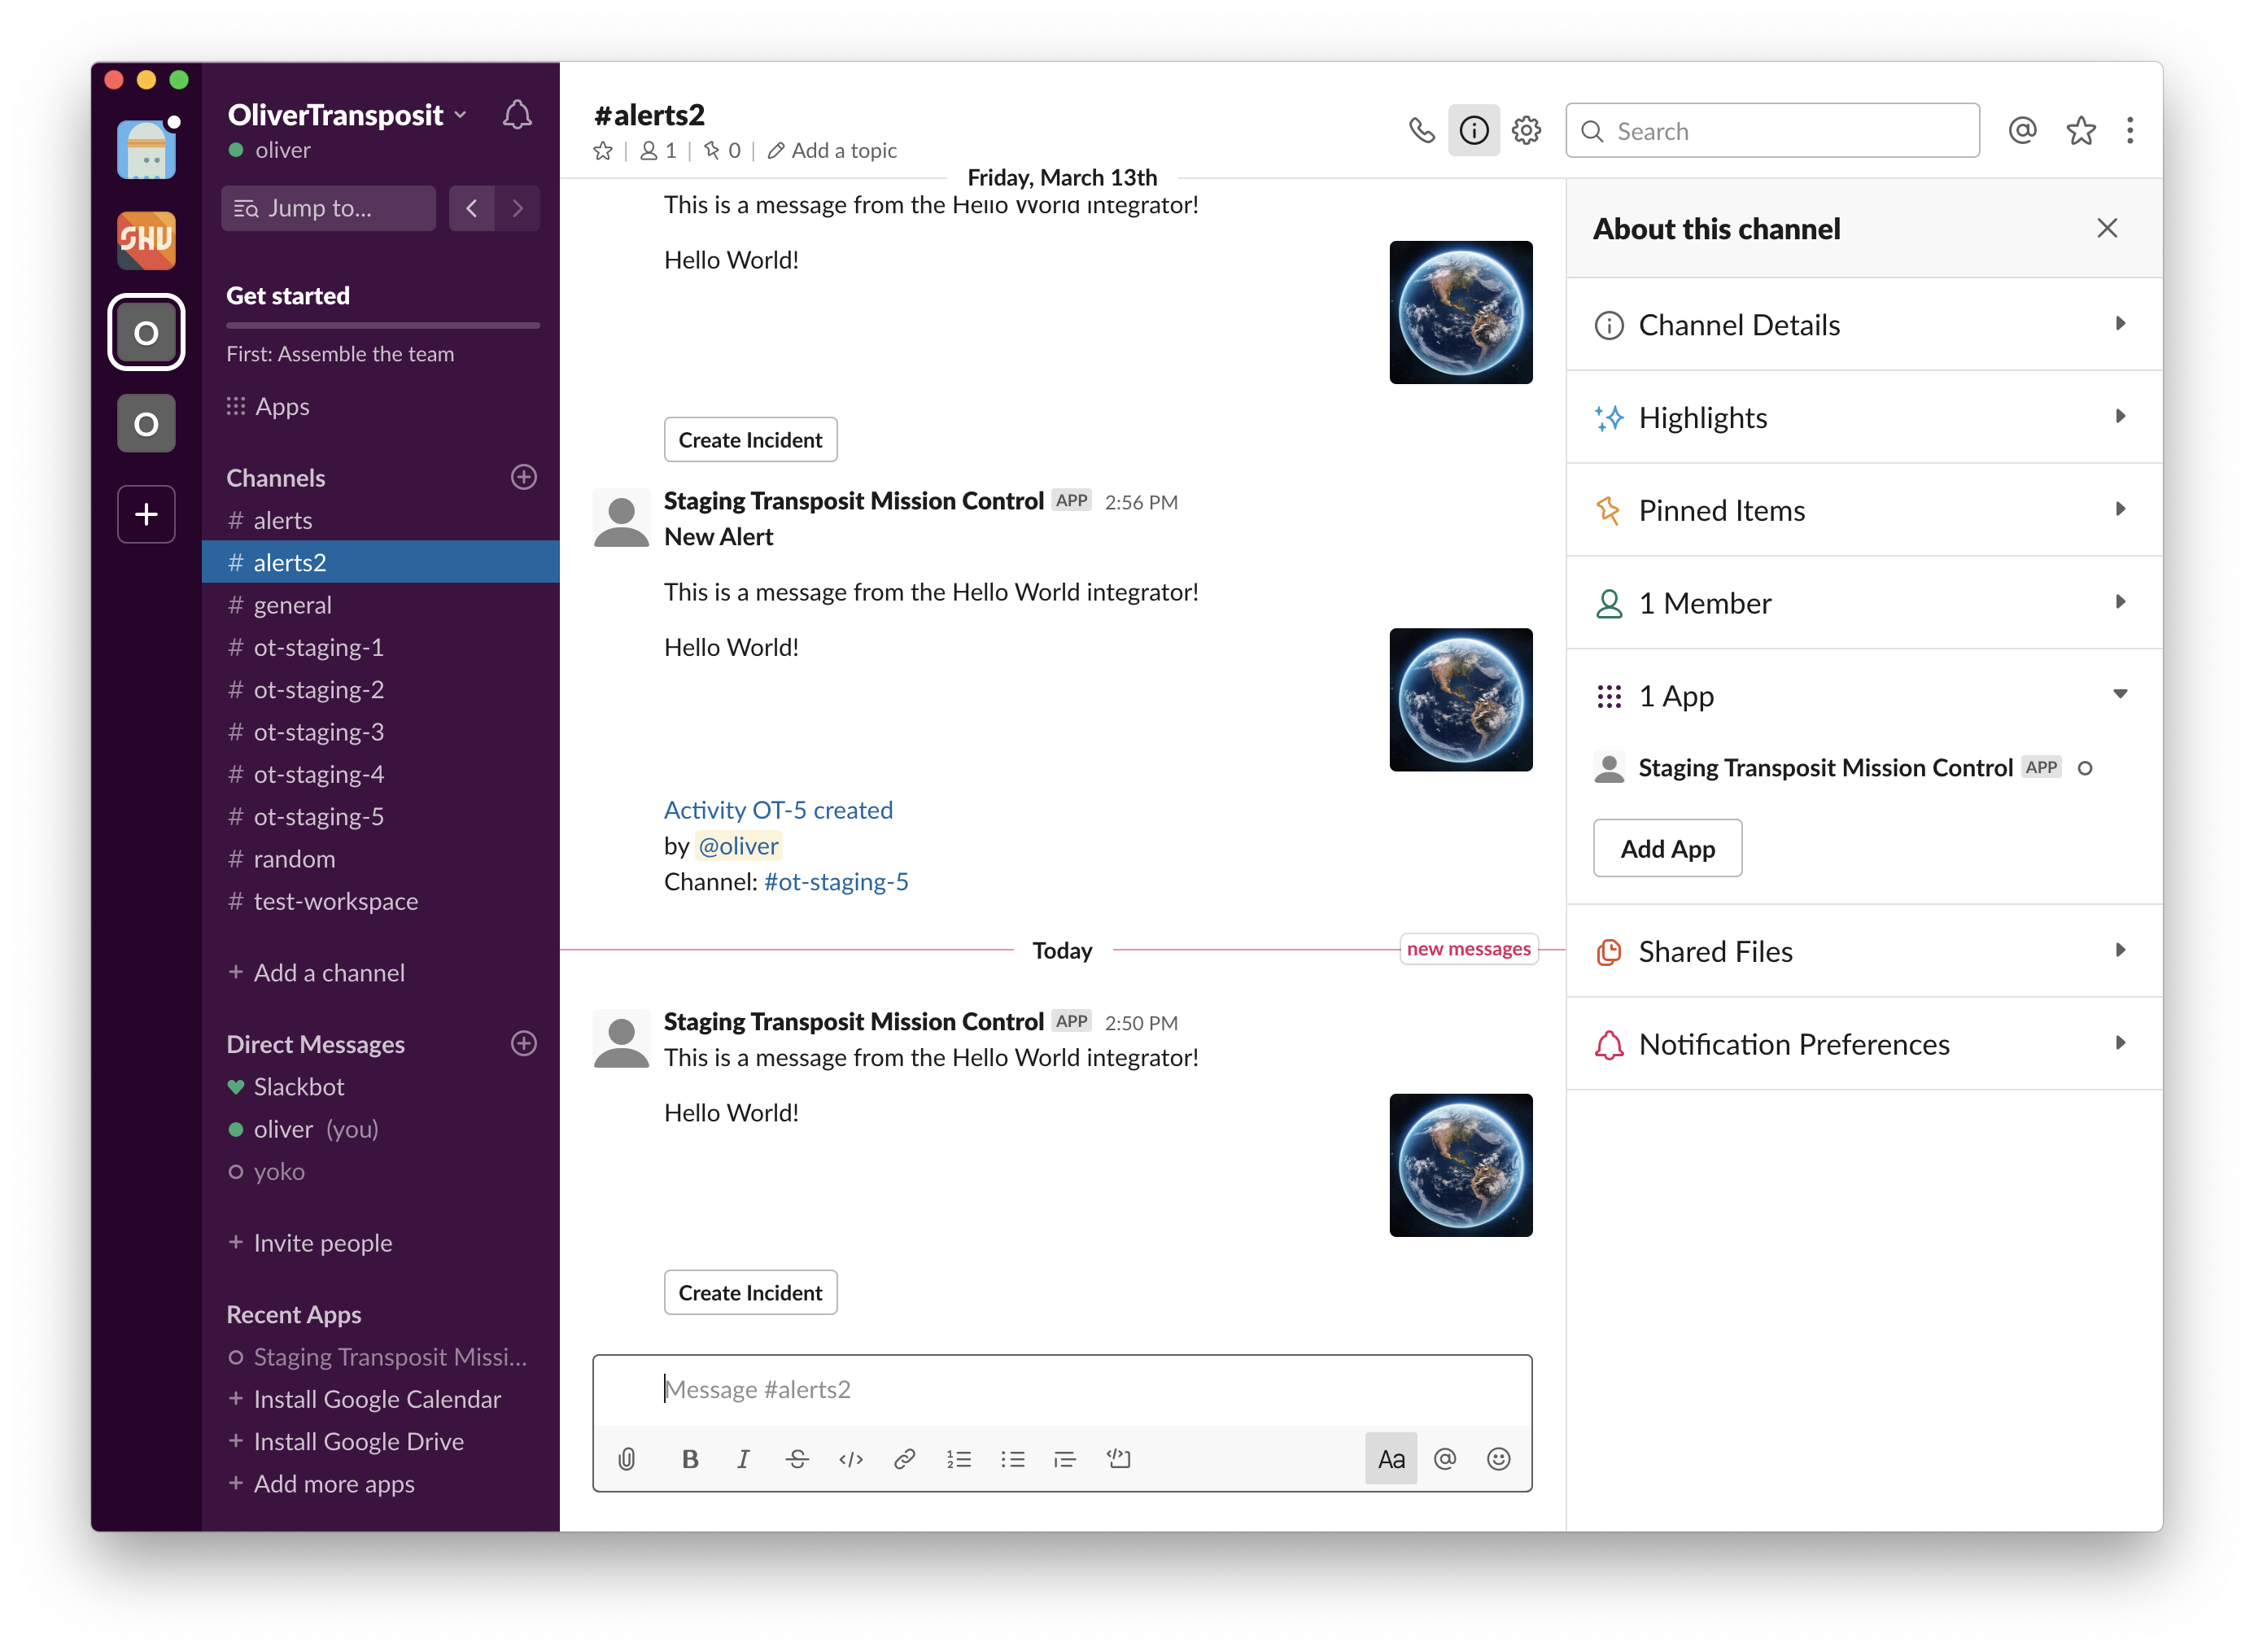Click the attach file paperclip icon
Image resolution: width=2254 pixels, height=1652 pixels.
tap(627, 1459)
